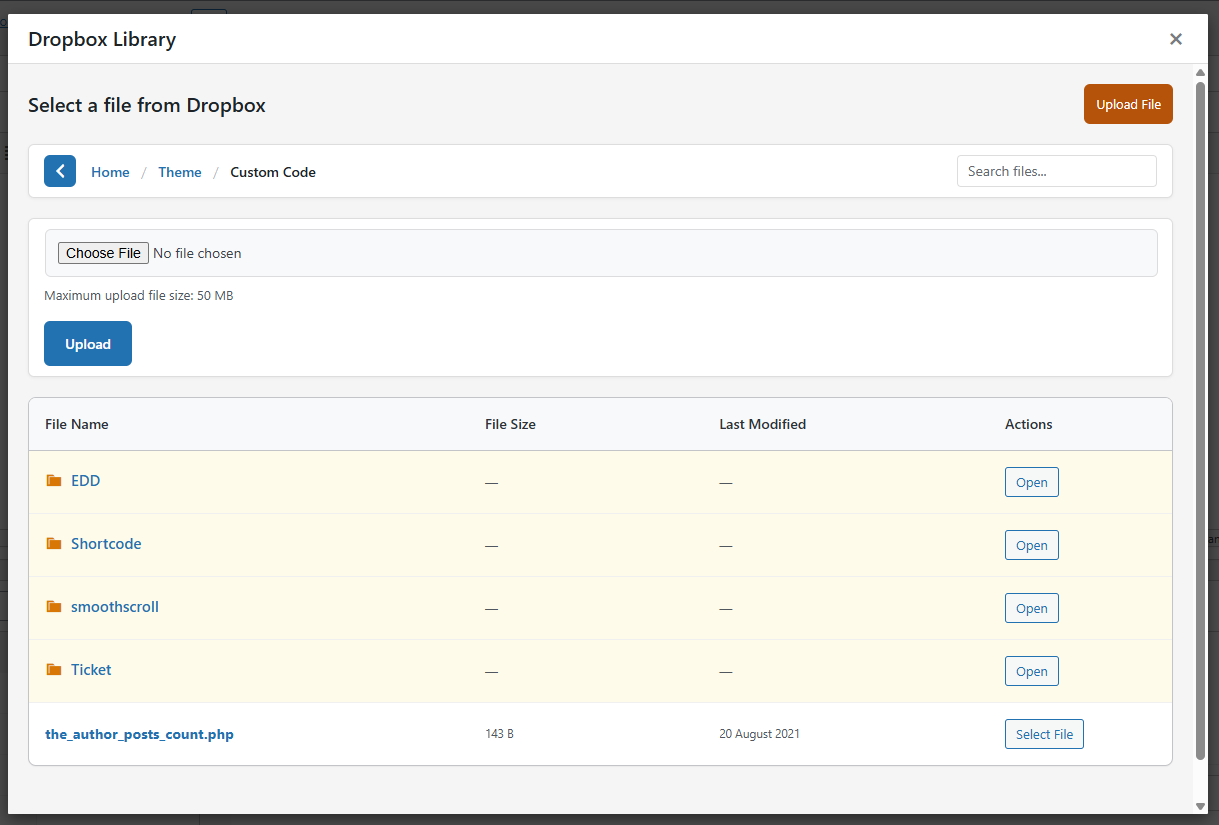Click the back arrow navigation icon
The height and width of the screenshot is (825, 1219).
pos(60,171)
